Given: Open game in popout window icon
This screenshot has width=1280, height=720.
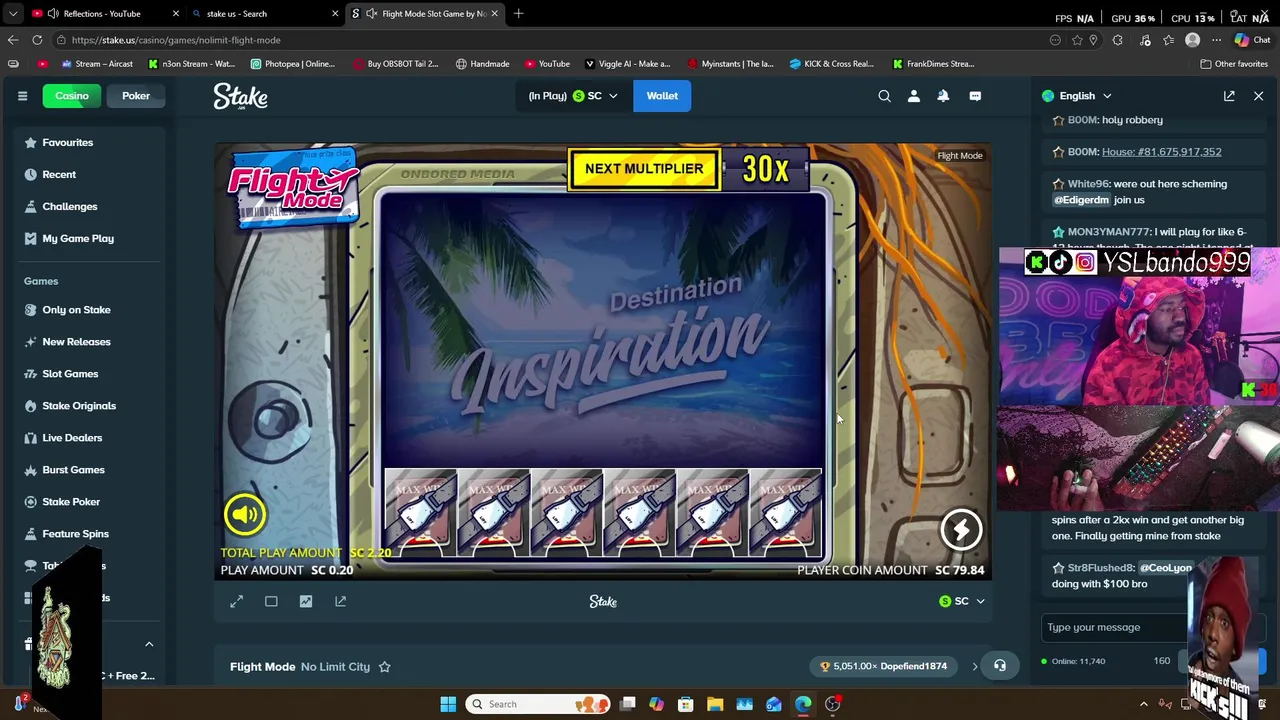Looking at the screenshot, I should [340, 601].
